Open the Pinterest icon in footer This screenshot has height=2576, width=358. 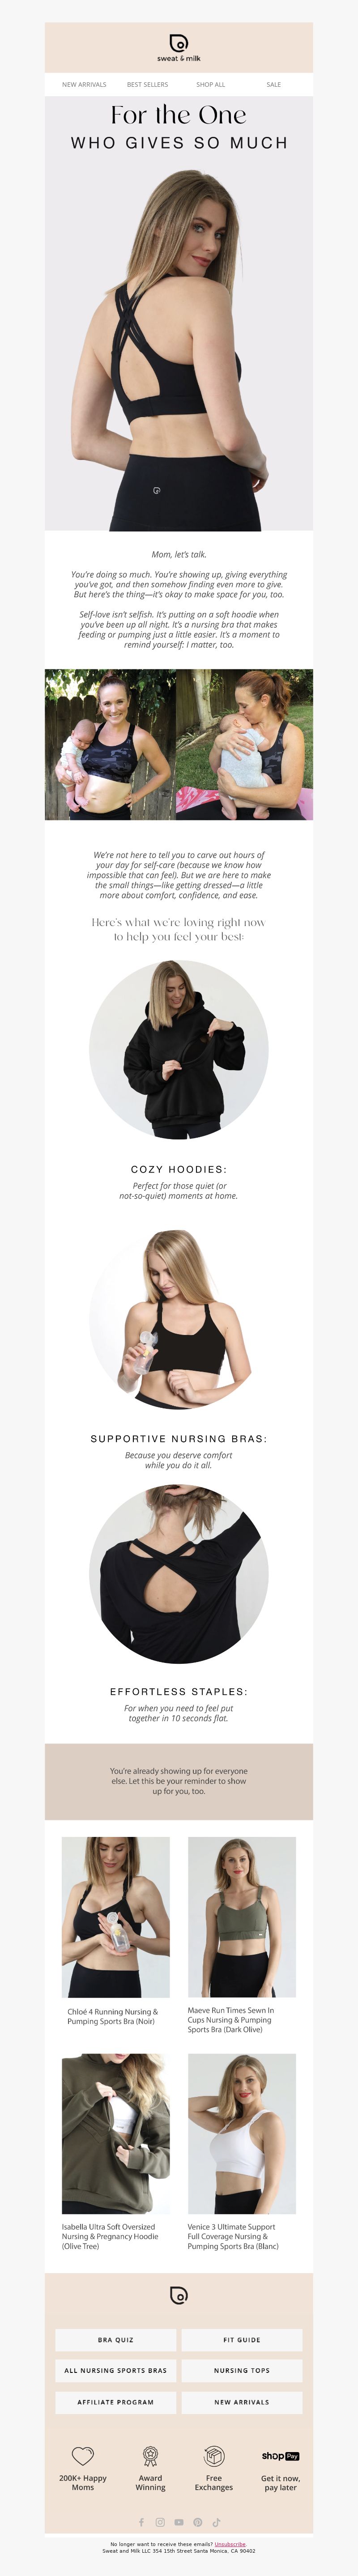tap(198, 2522)
